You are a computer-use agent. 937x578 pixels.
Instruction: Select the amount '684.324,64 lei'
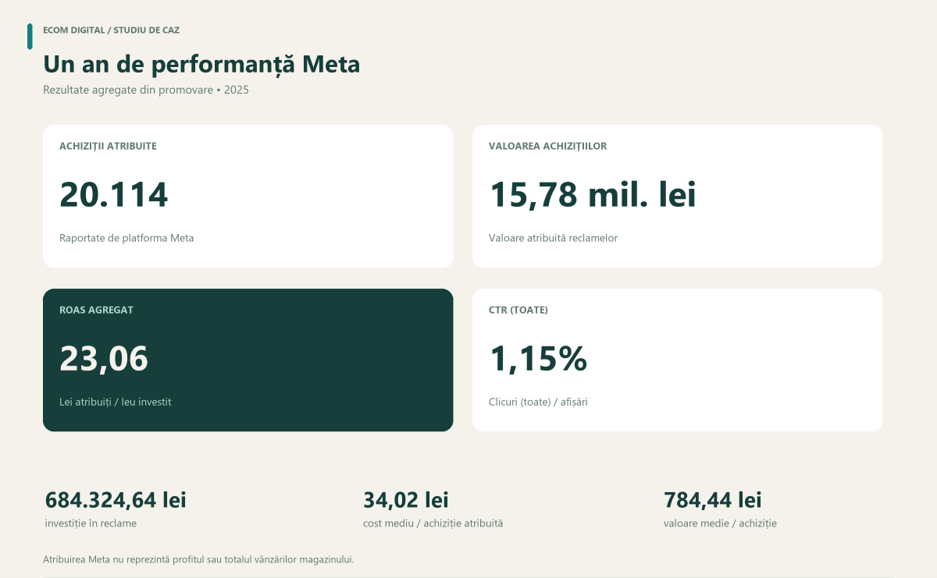(x=115, y=500)
